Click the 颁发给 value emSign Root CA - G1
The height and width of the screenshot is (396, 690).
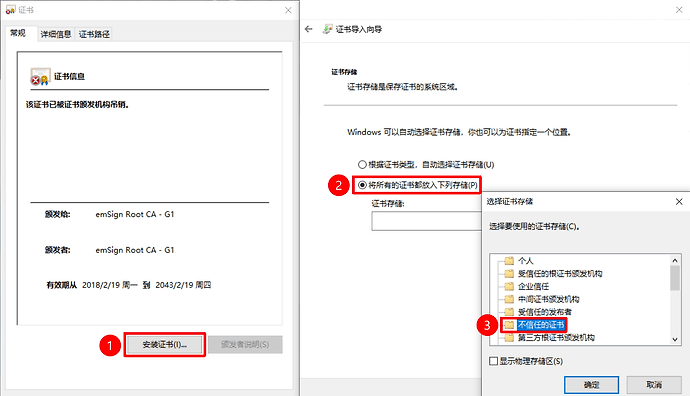[x=135, y=214]
